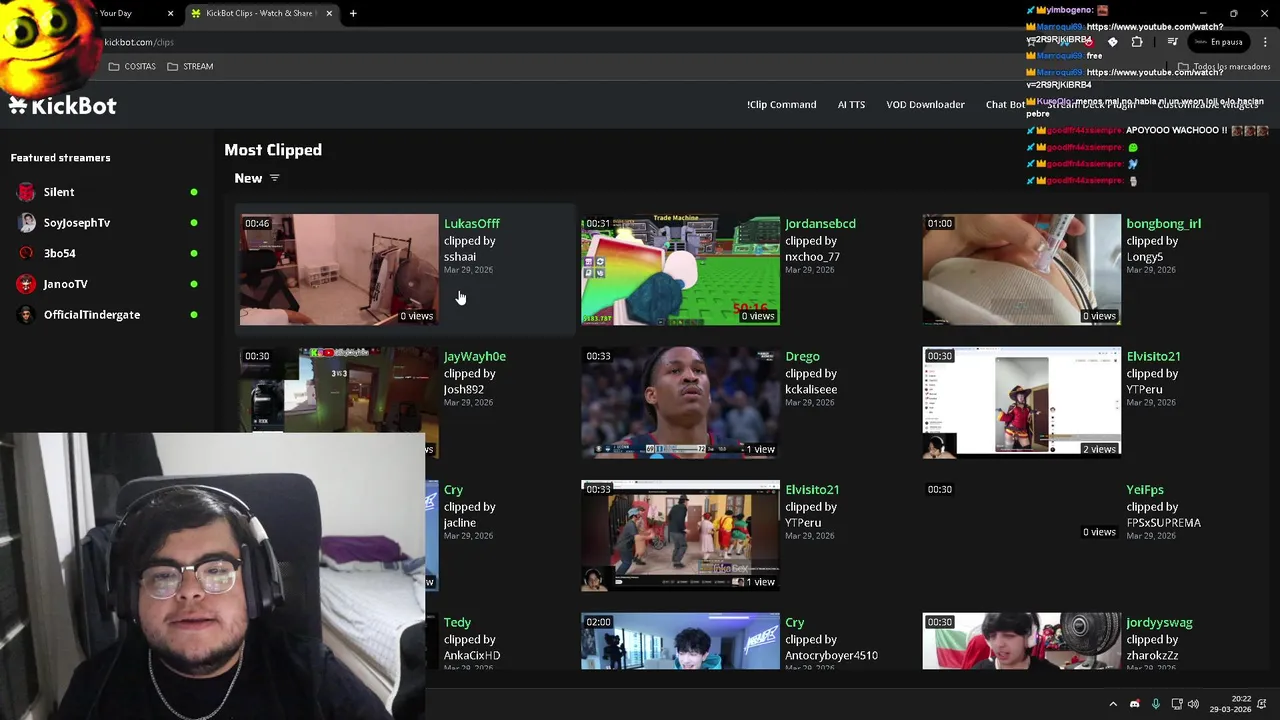The width and height of the screenshot is (1280, 720).
Task: Open JanooTV avatar icon
Action: click(x=26, y=284)
